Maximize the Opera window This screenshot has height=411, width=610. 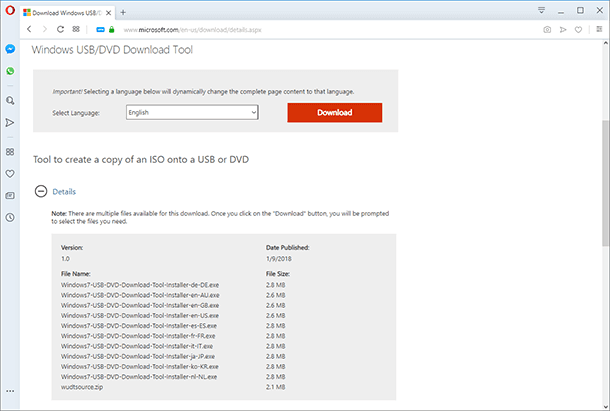[x=580, y=11]
